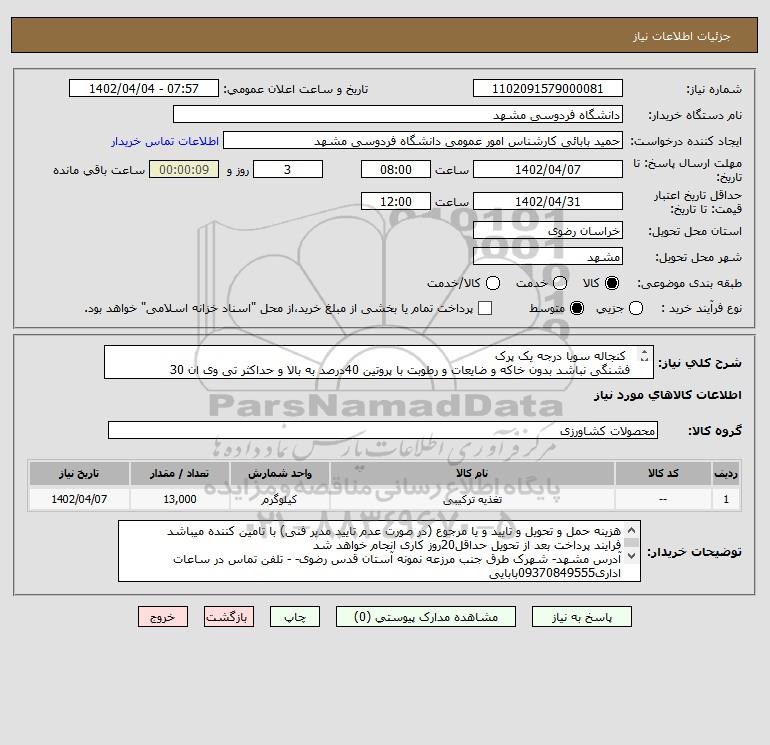
Task: Select the متوسط purchase type radio
Action: (x=577, y=308)
